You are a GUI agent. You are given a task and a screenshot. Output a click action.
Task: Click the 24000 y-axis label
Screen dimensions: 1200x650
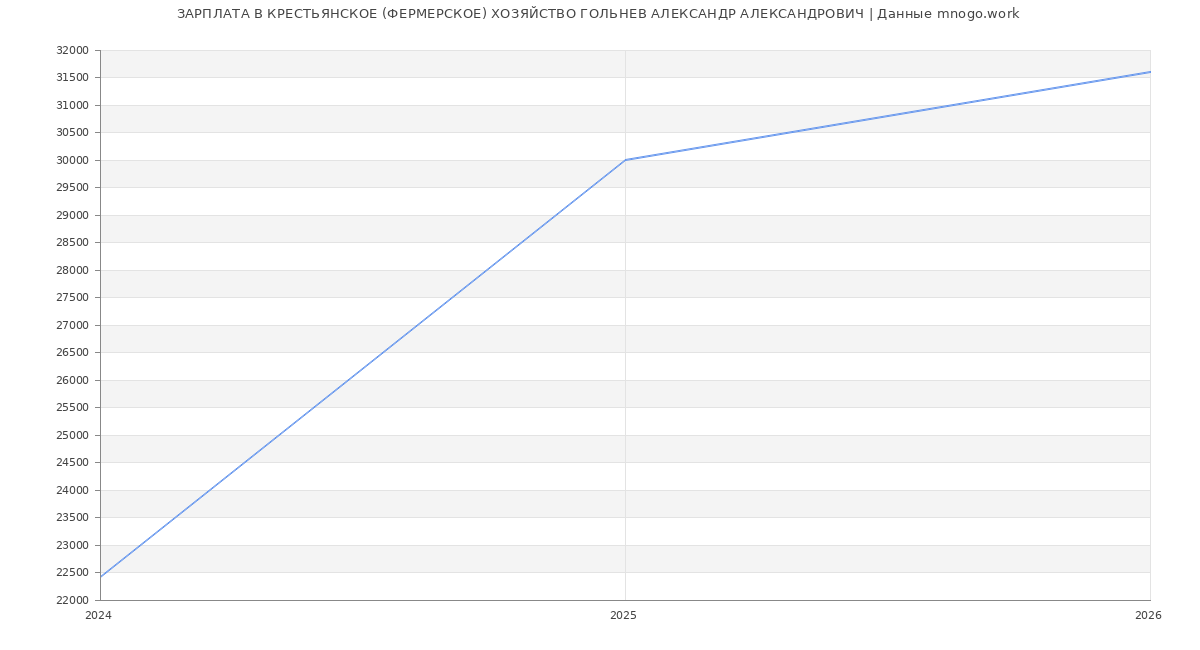click(x=72, y=490)
